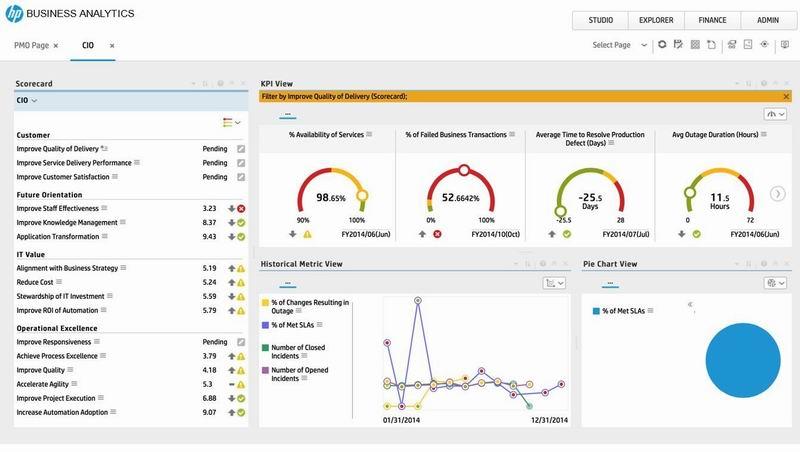800x452 pixels.
Task: Click the 9.07 score for Increase Automation Adoption
Action: [x=209, y=413]
